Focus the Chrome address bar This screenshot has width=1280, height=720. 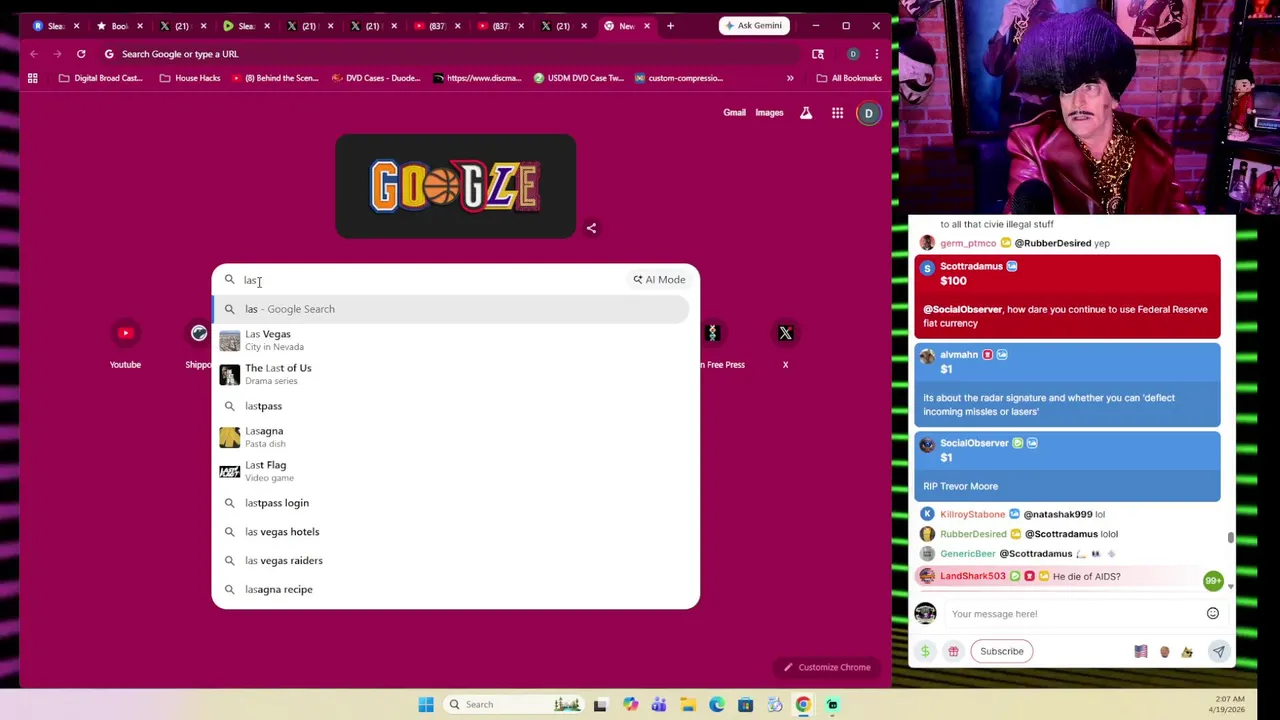(450, 54)
